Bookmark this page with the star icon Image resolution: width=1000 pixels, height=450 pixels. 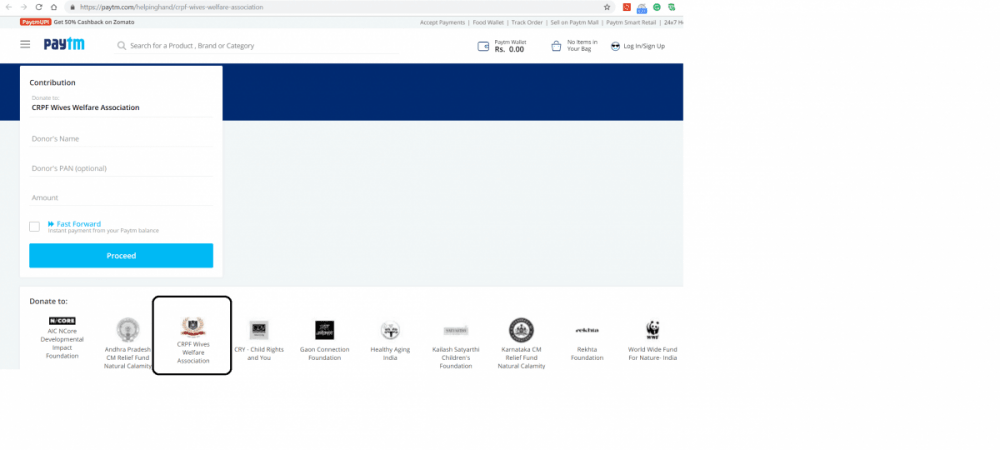click(x=607, y=7)
